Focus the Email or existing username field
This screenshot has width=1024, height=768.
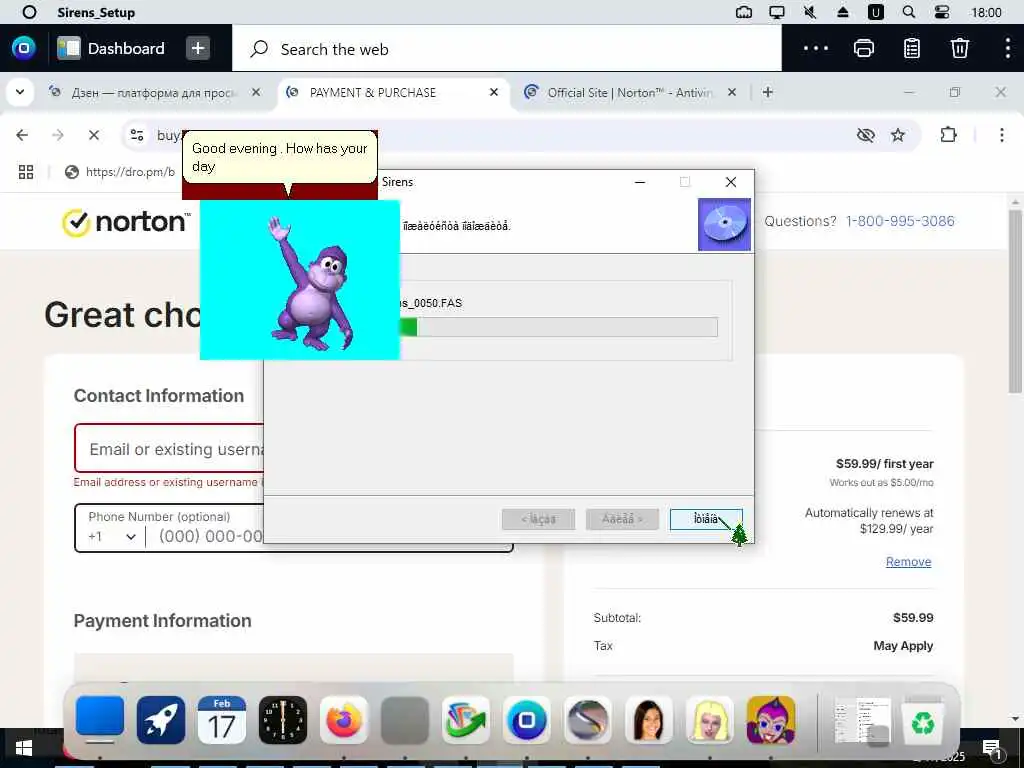coord(170,448)
